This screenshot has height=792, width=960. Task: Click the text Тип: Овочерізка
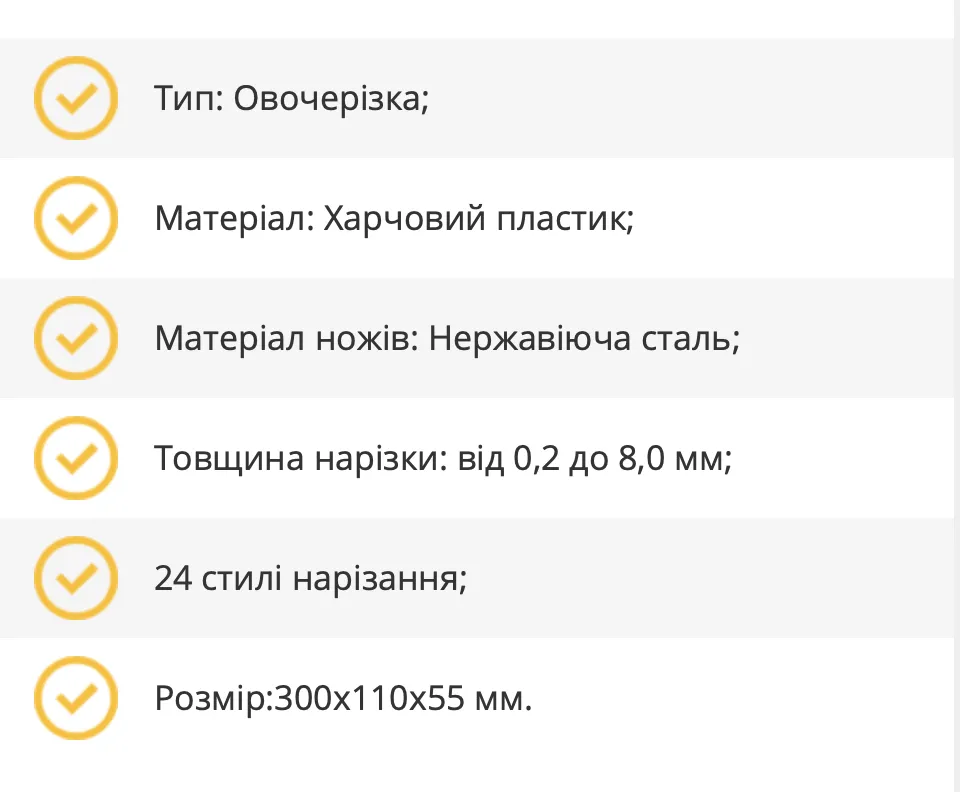291,99
